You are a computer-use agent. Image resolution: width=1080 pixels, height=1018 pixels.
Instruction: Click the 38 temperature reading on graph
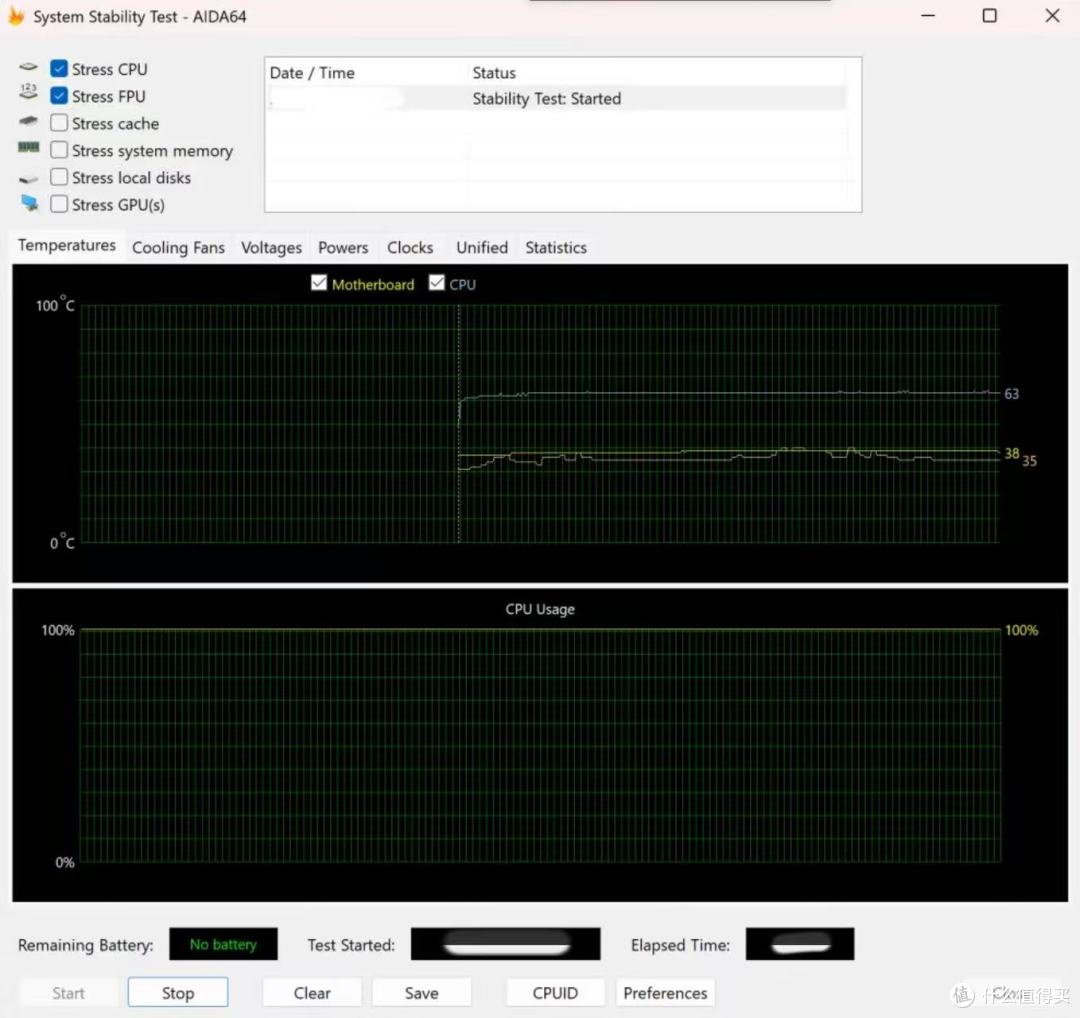[1011, 453]
